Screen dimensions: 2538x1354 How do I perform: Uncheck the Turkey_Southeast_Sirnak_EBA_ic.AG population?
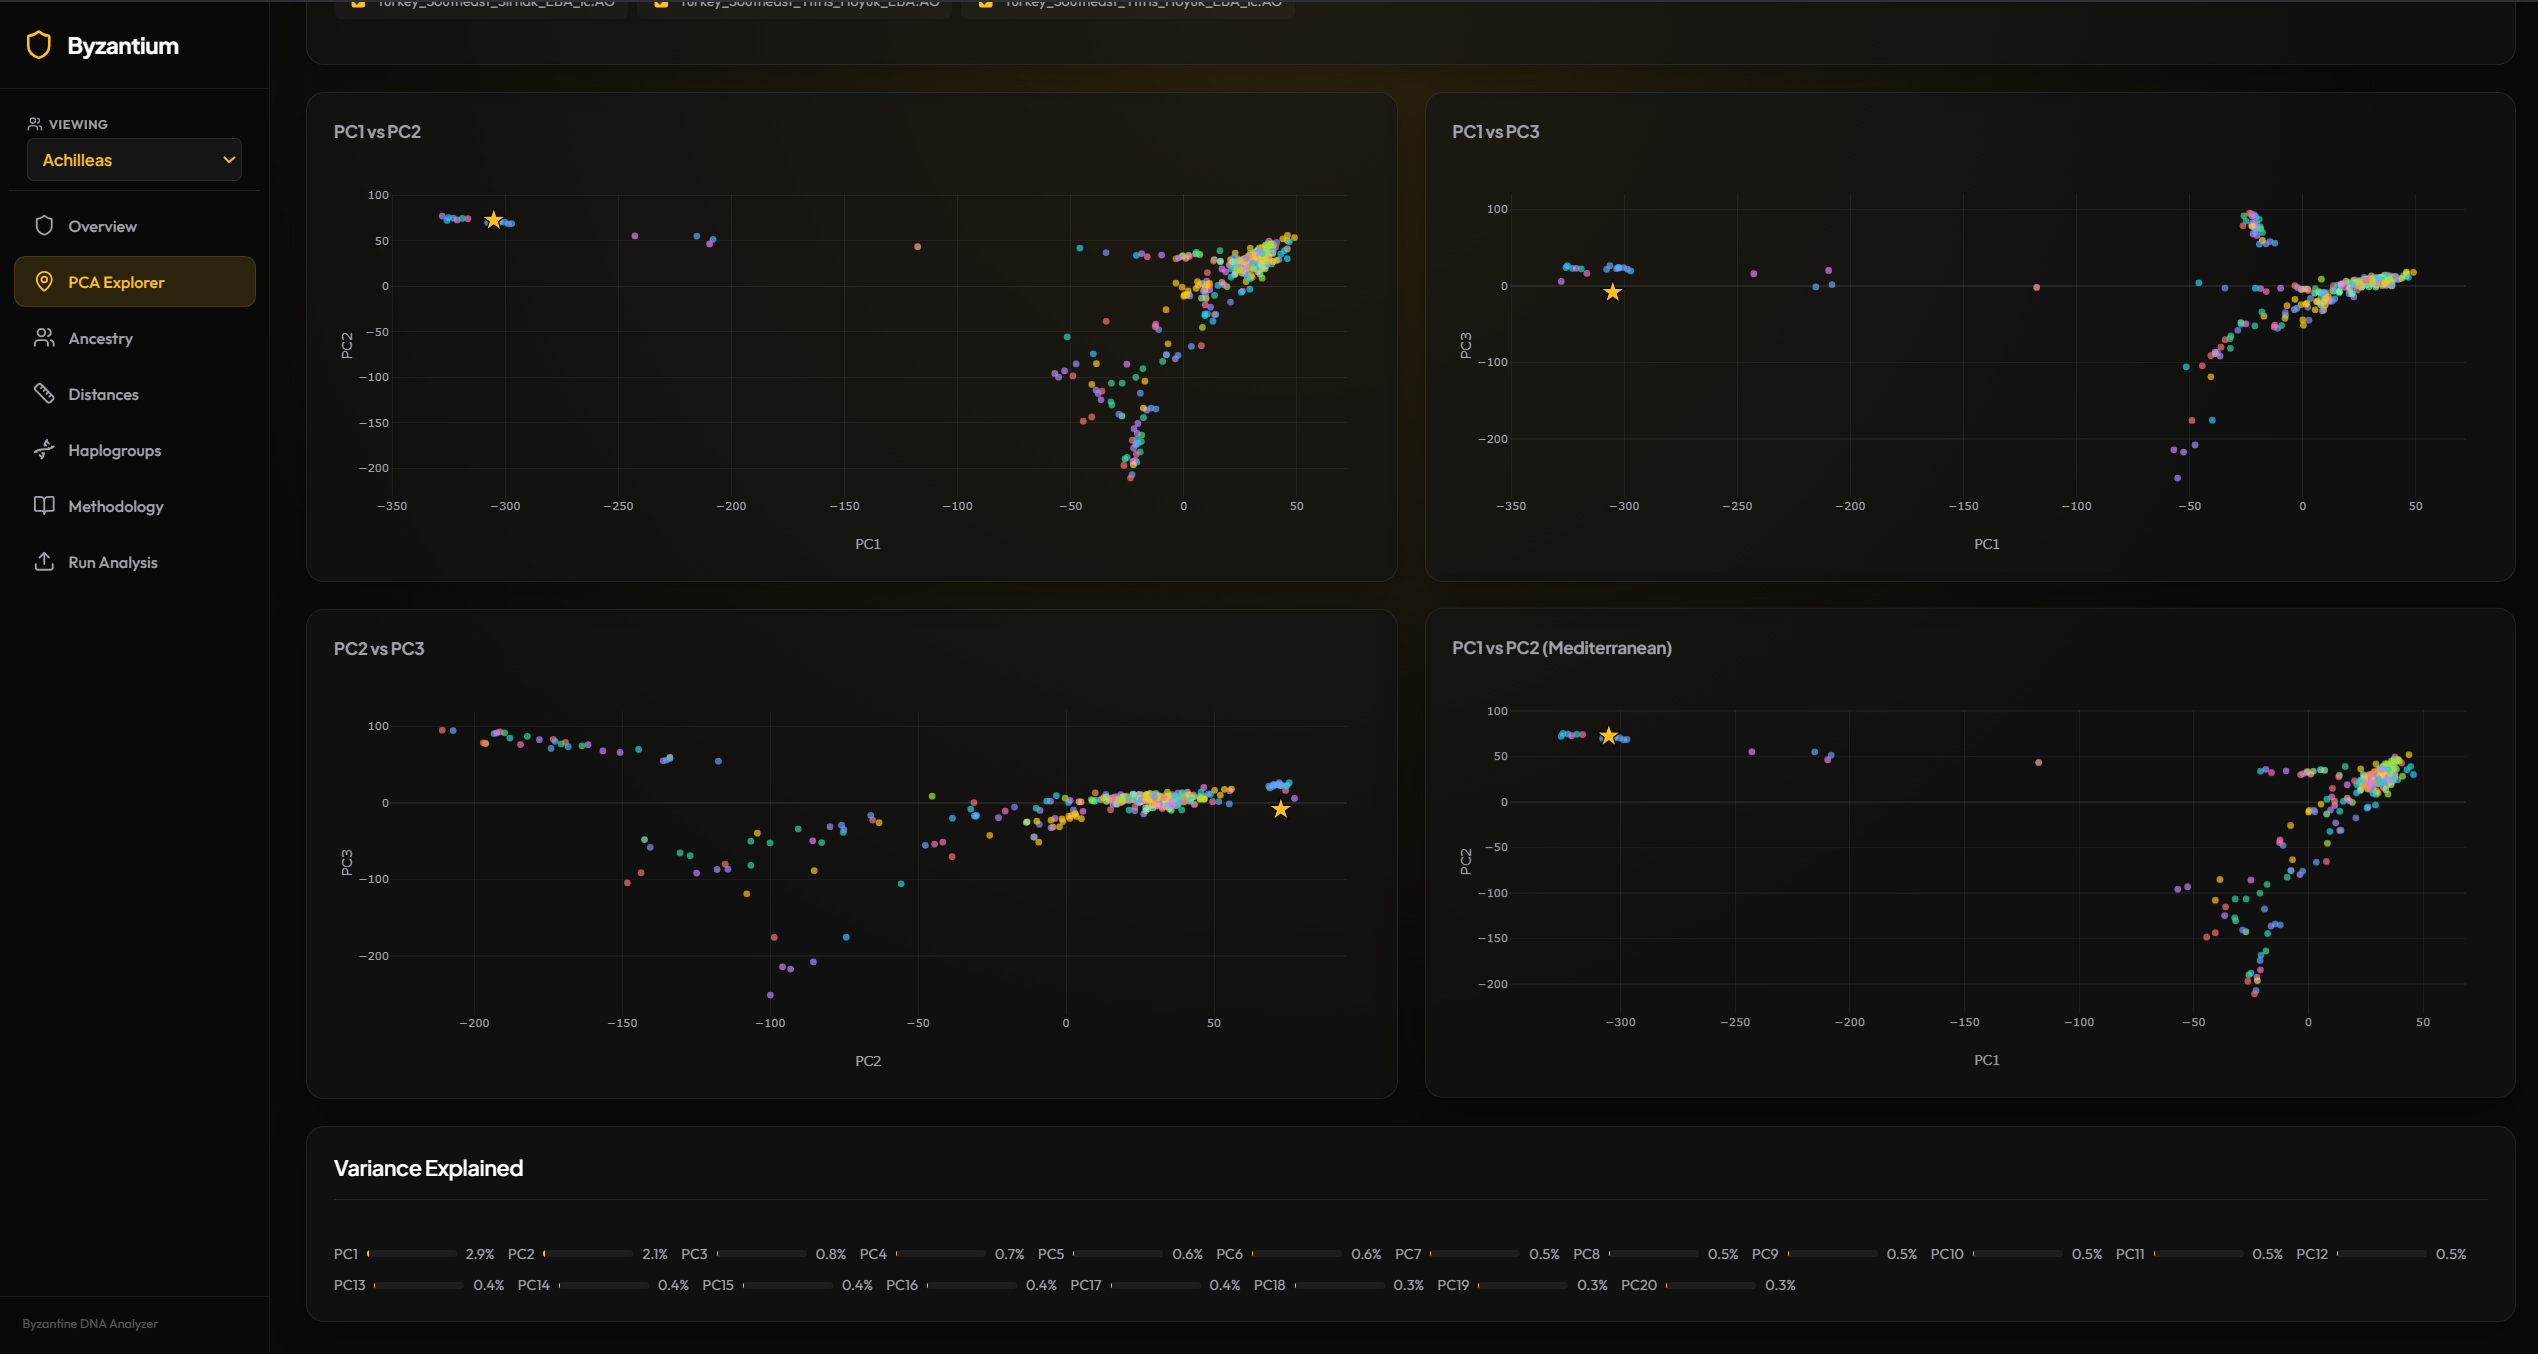click(357, 4)
